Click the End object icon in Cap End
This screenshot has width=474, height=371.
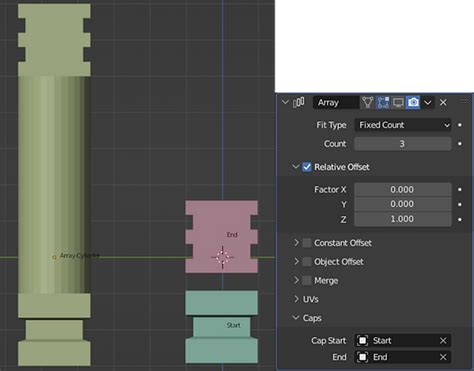click(x=363, y=357)
